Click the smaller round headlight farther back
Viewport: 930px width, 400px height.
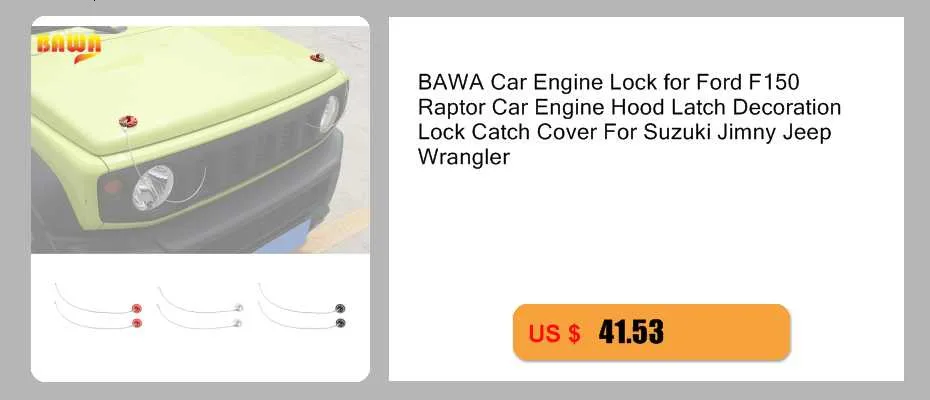coord(329,113)
